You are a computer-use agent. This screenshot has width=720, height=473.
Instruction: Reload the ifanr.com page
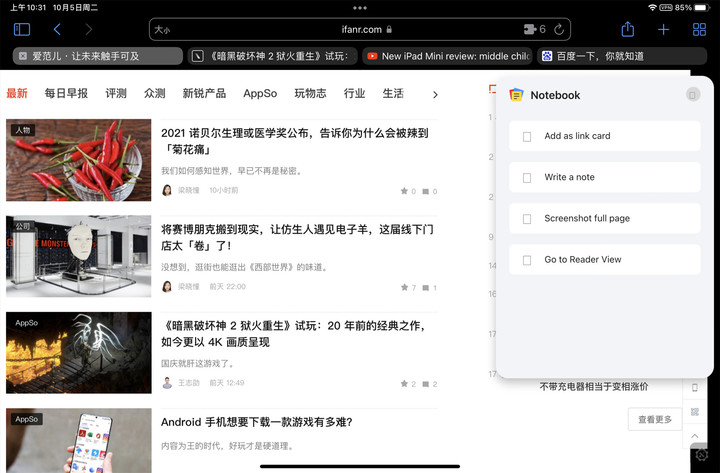[559, 30]
